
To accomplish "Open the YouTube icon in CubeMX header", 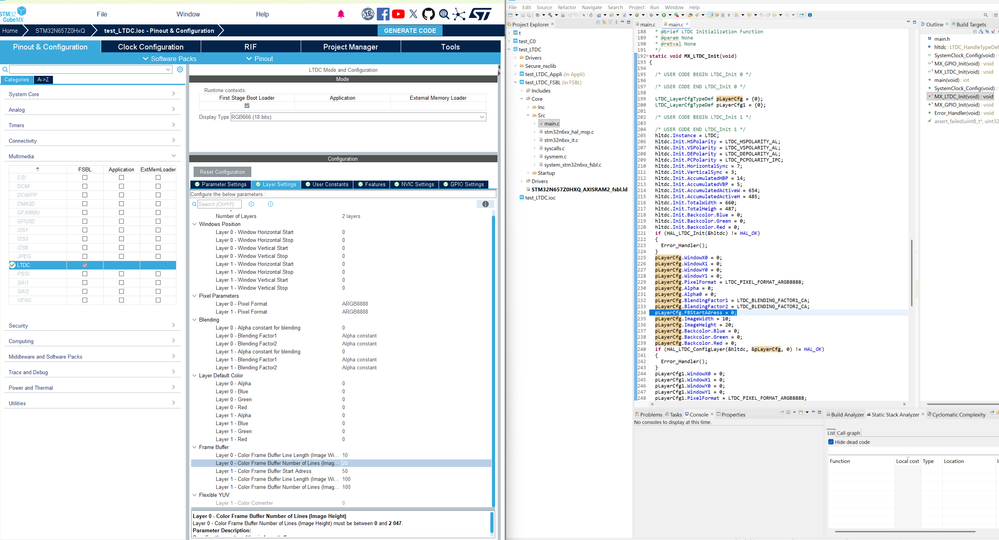I will 398,14.
